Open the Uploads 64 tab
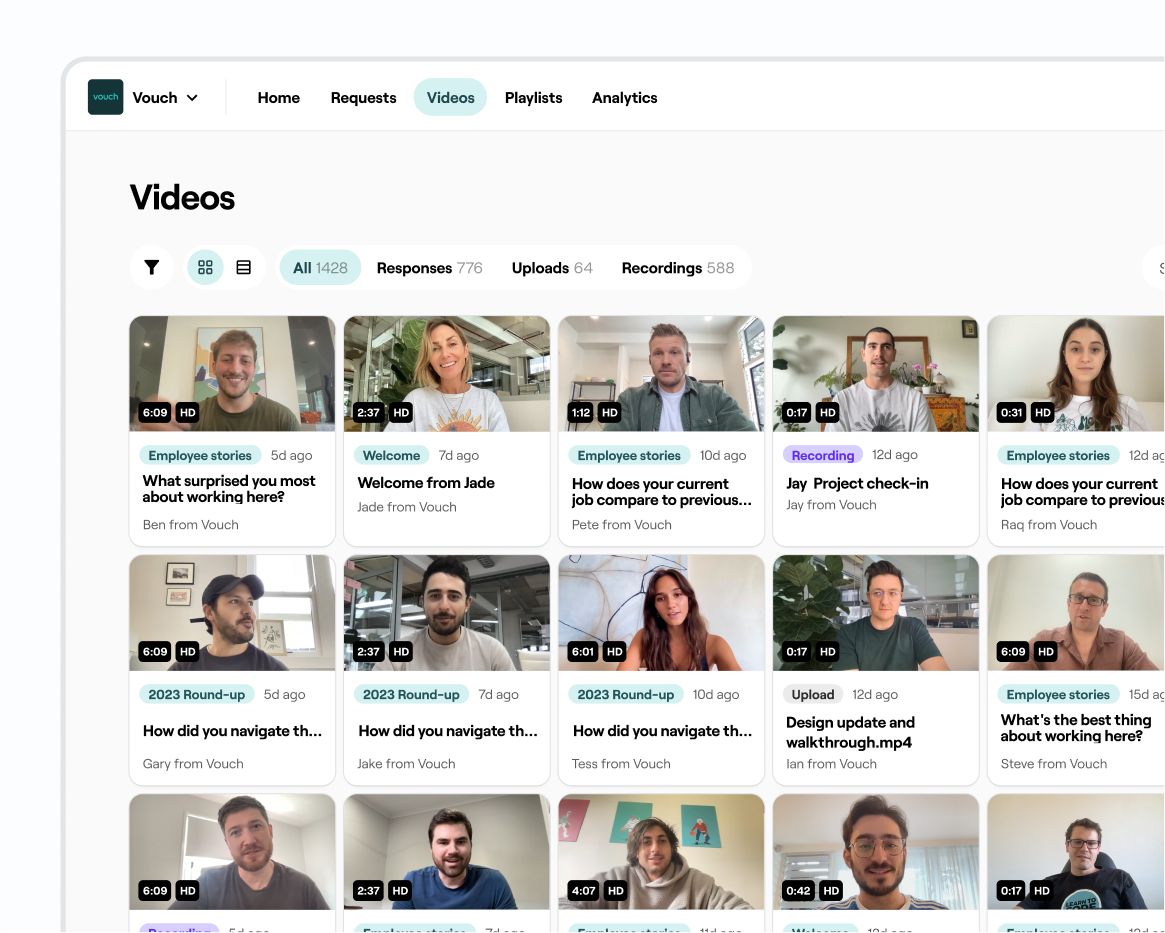This screenshot has width=1165, height=933. click(551, 267)
